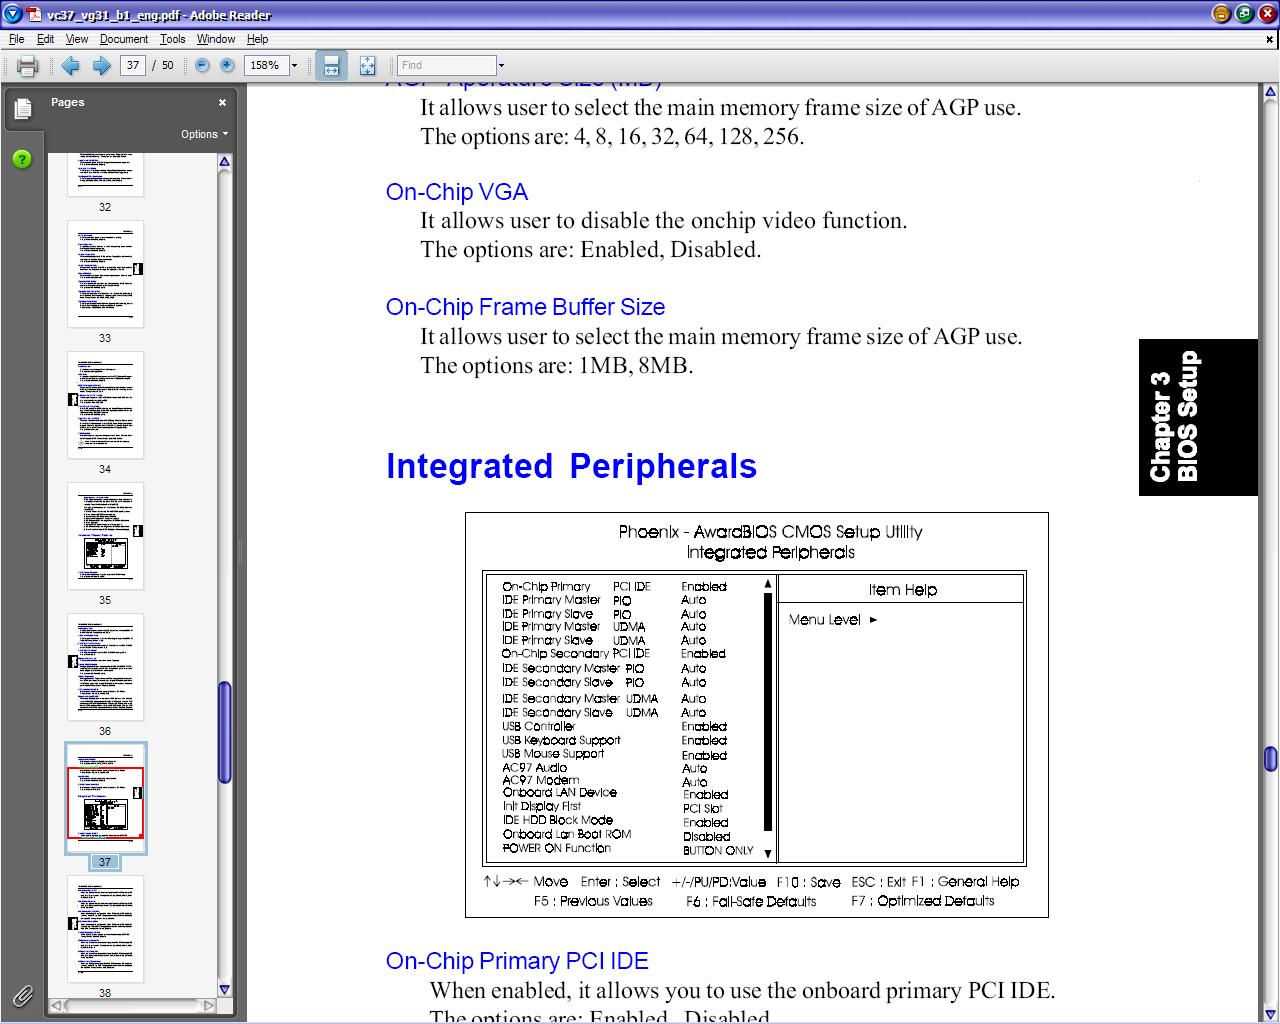
Task: Open the Document menu
Action: 124,39
